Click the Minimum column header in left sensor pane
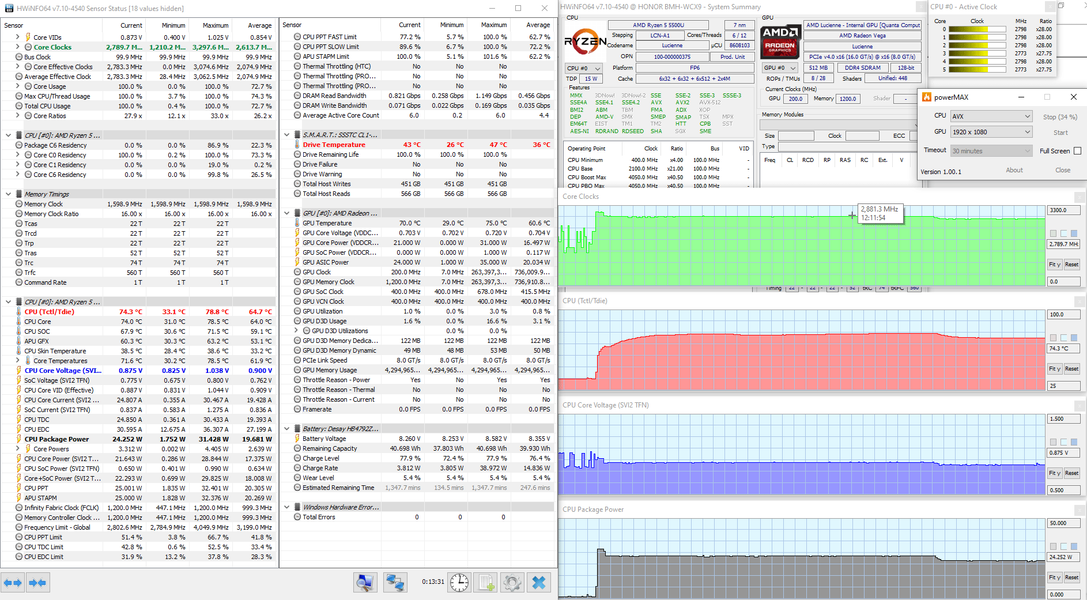Image resolution: width=1087 pixels, height=600 pixels. [x=173, y=25]
